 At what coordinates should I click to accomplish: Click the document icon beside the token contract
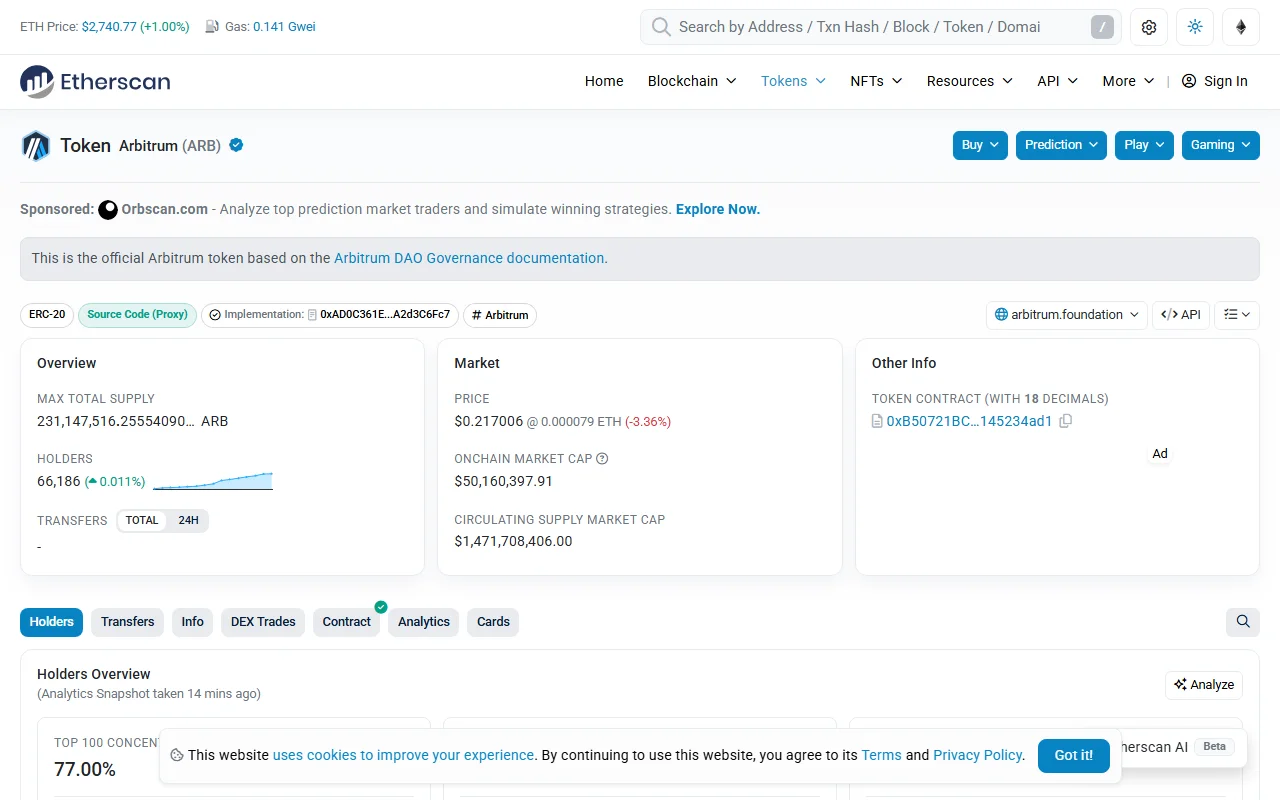click(877, 421)
